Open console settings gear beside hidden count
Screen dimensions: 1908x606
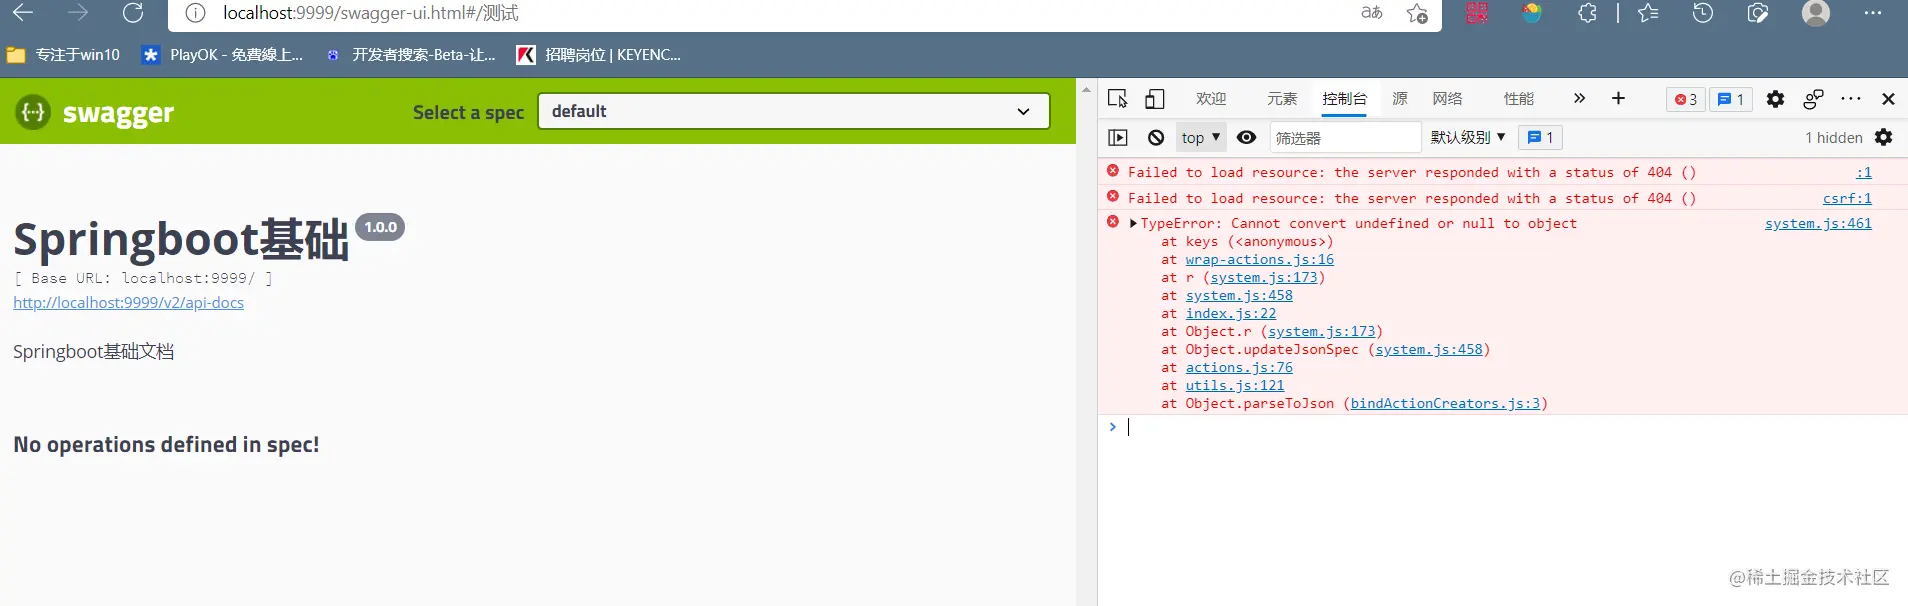coord(1884,138)
